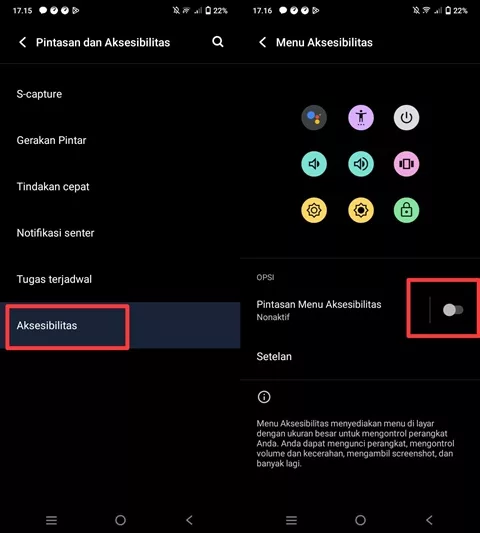The image size is (480, 533).
Task: Tap the volume down icon
Action: (x=314, y=164)
